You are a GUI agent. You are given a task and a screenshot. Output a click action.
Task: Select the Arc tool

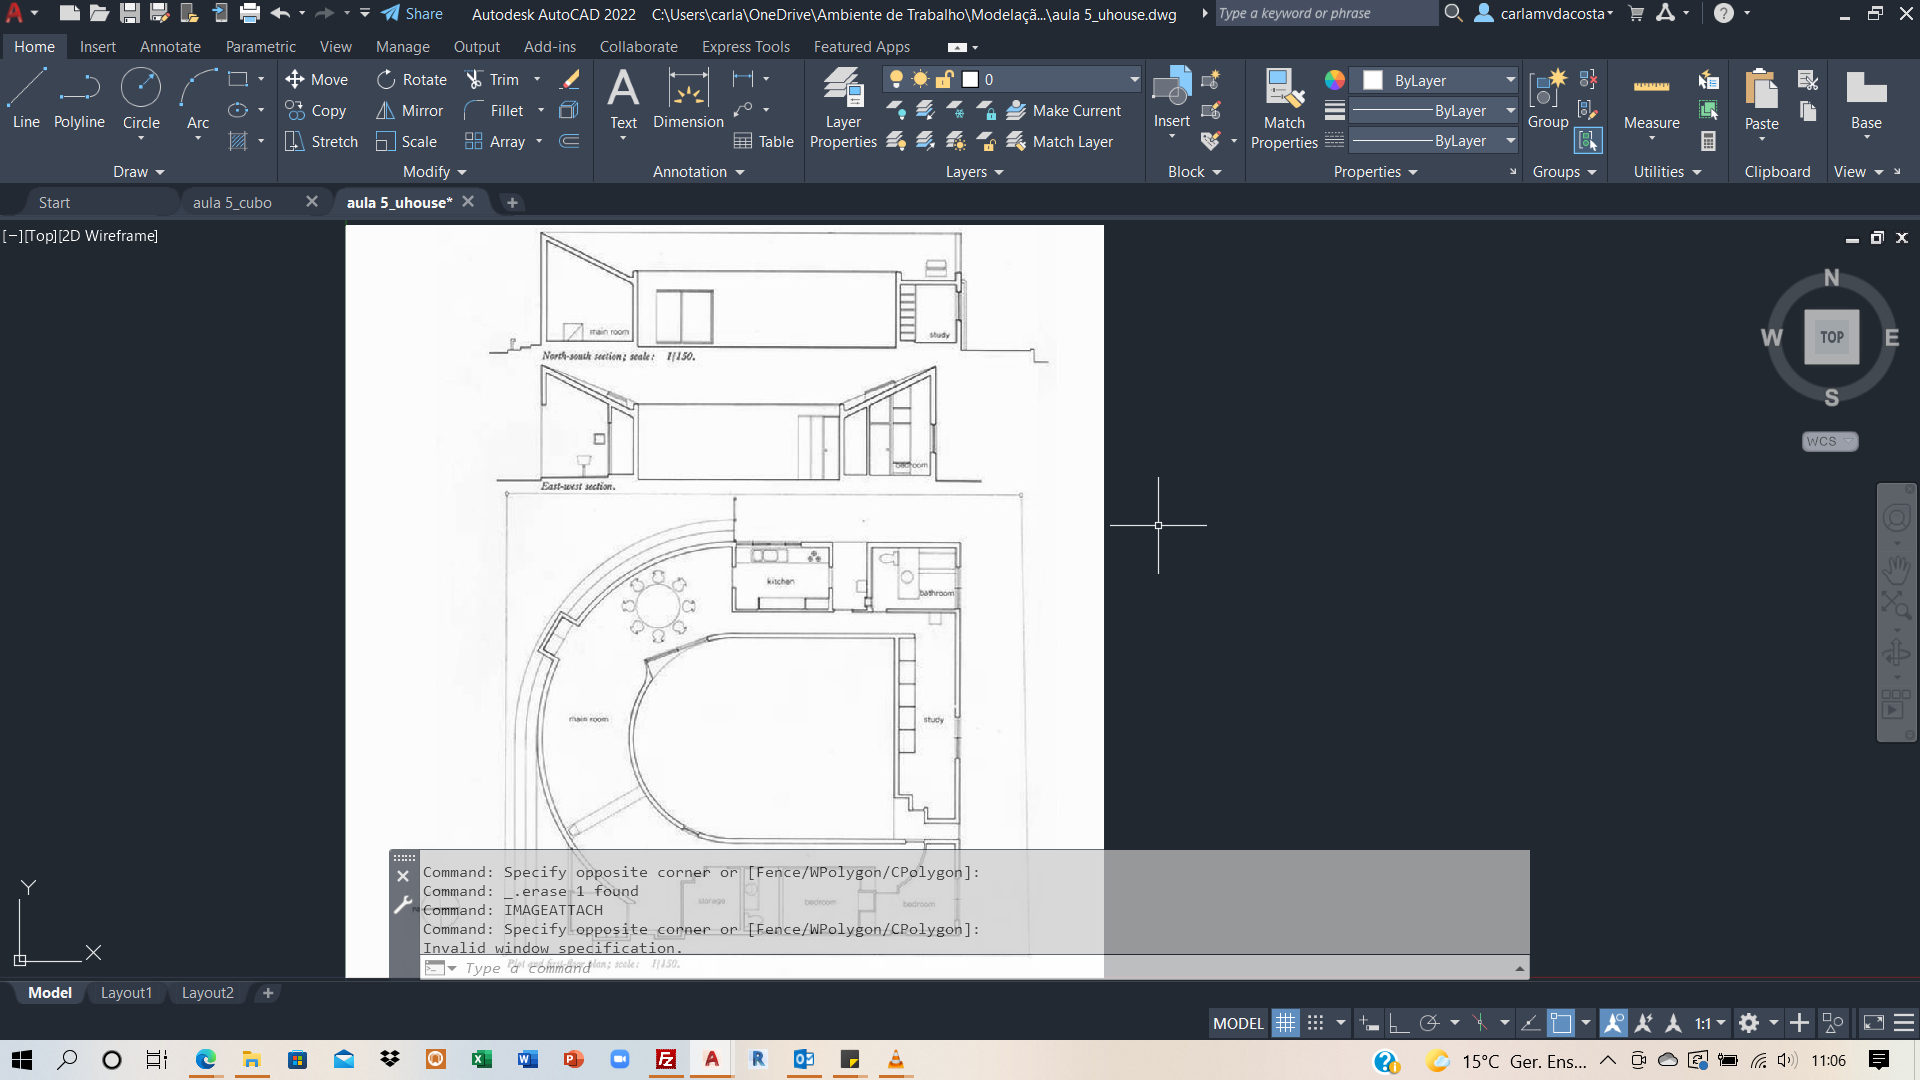[198, 99]
